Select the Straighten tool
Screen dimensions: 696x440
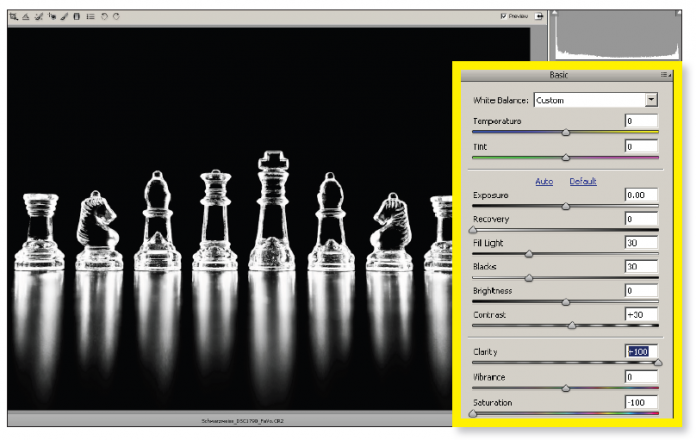pyautogui.click(x=25, y=17)
